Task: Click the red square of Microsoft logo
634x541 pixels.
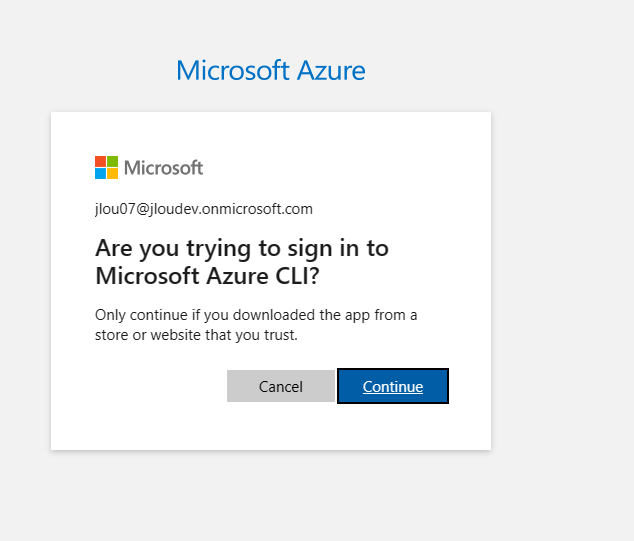Action: coord(100,161)
